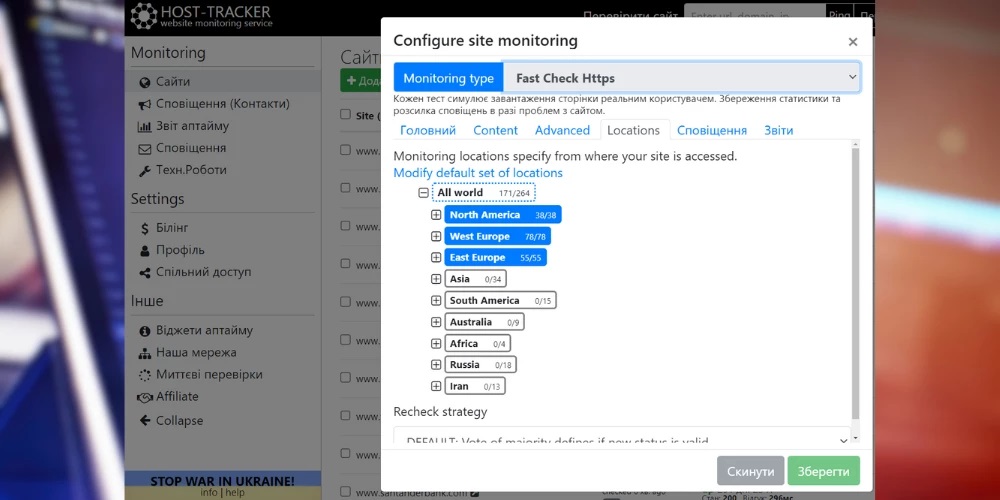Click Modify default set of locations link
The width and height of the screenshot is (1000, 500).
(478, 173)
